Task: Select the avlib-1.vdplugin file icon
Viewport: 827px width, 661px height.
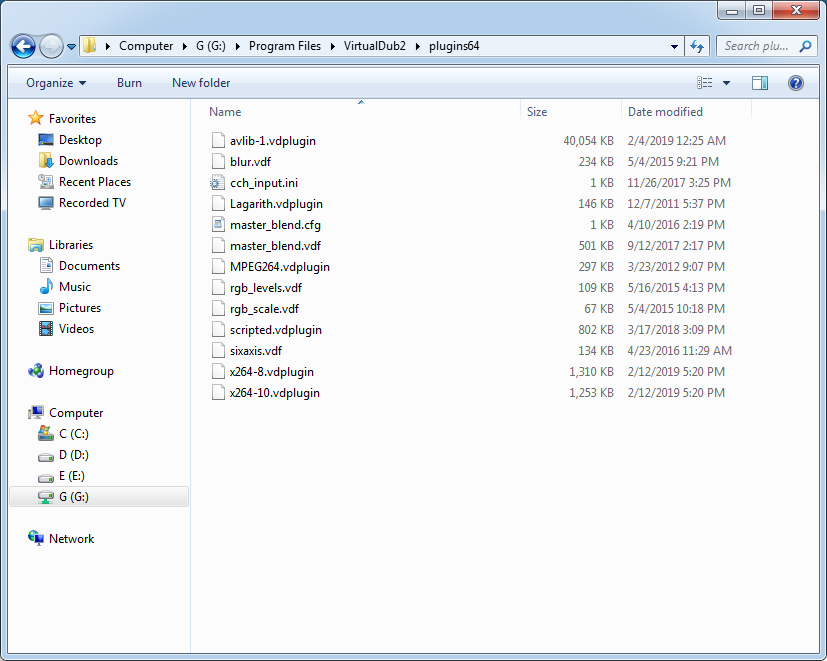Action: (x=218, y=140)
